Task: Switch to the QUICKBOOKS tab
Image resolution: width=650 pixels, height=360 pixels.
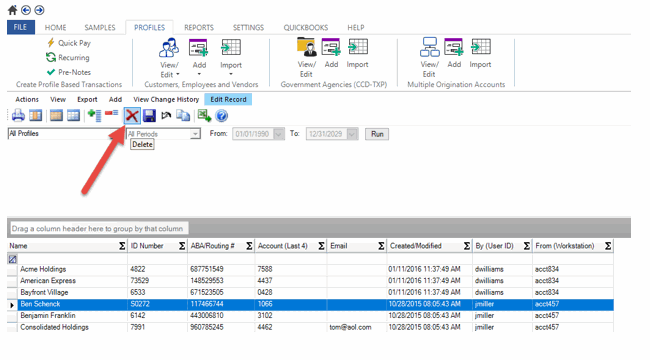Action: (306, 27)
